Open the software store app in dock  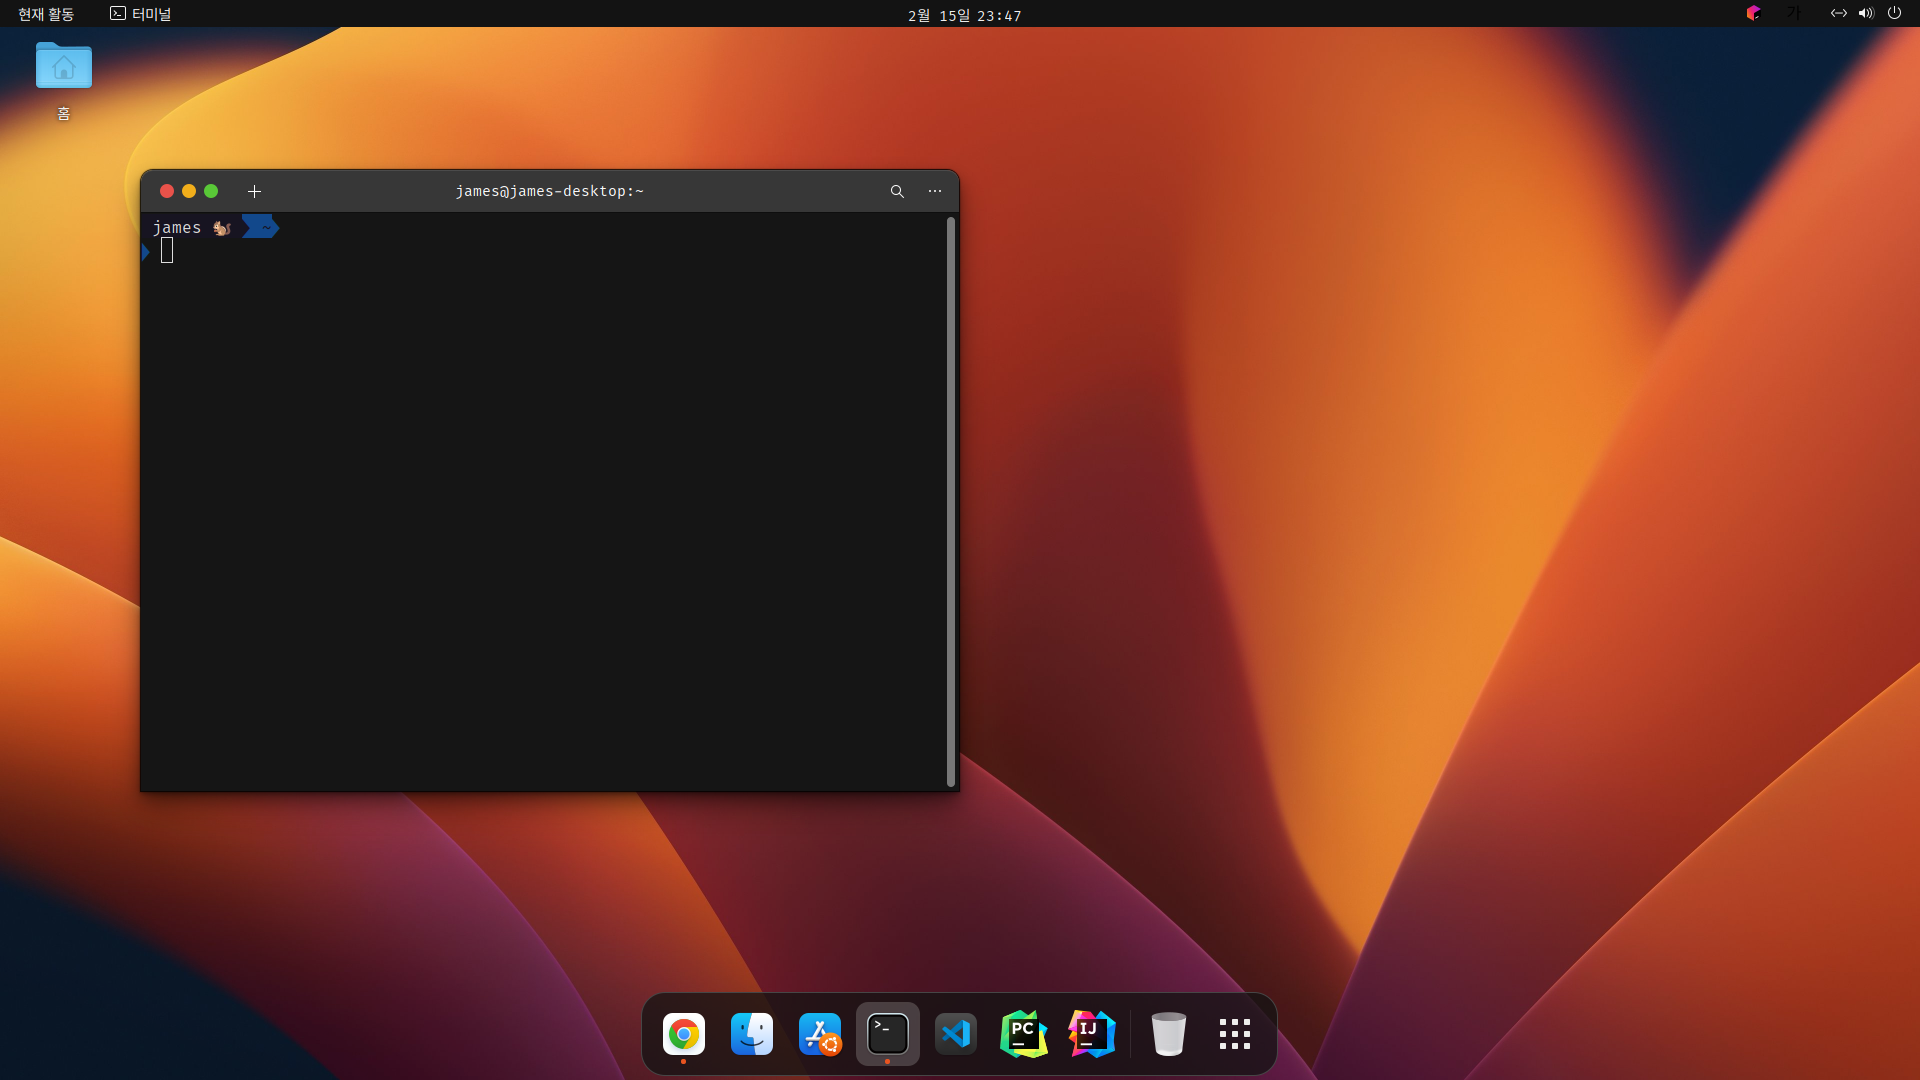click(820, 1034)
